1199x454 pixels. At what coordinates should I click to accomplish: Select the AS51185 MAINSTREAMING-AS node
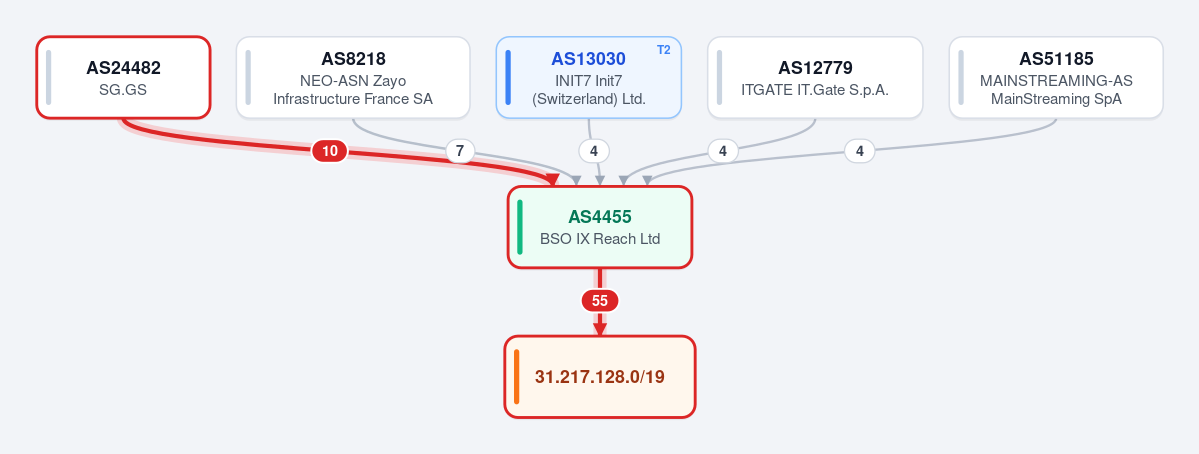pos(1056,78)
